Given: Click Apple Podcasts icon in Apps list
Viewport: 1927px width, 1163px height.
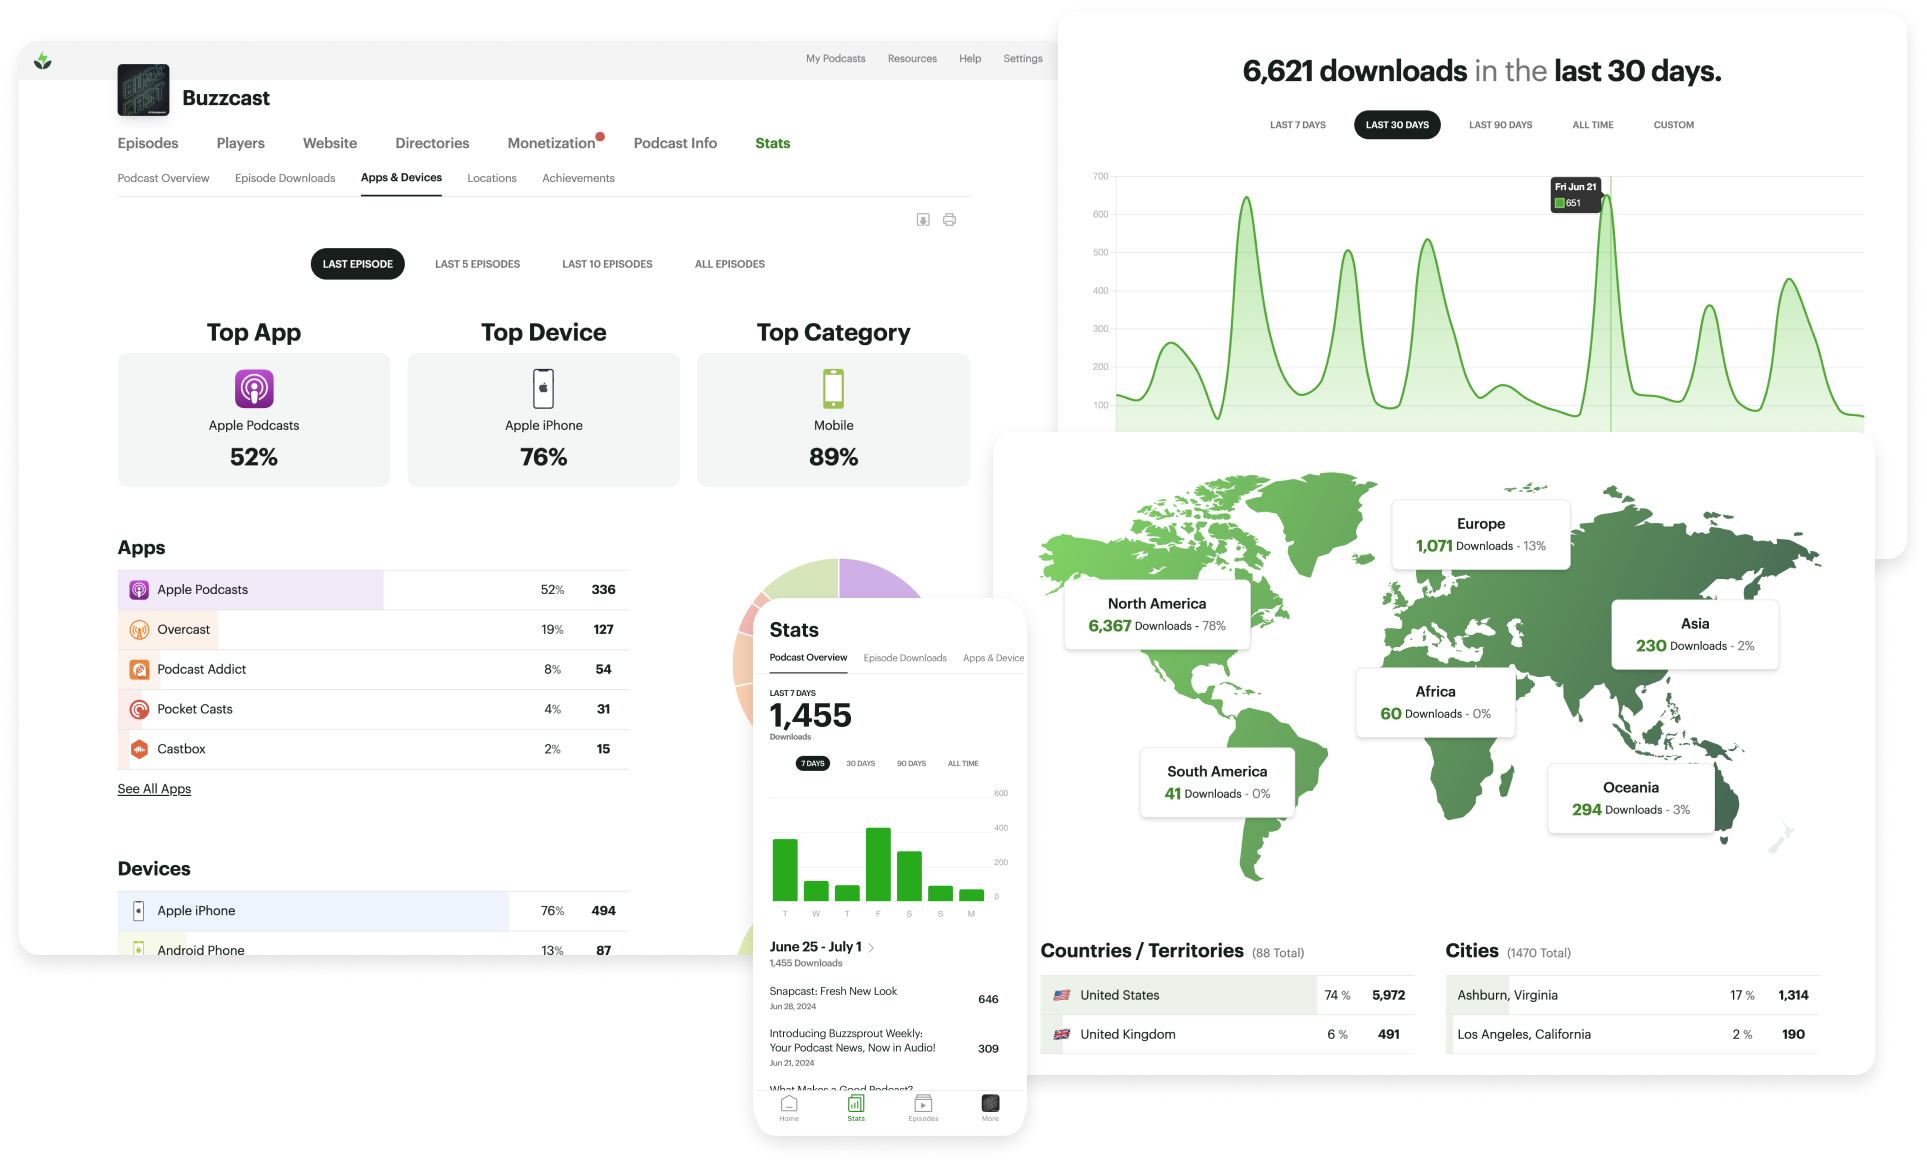Looking at the screenshot, I should 139,590.
